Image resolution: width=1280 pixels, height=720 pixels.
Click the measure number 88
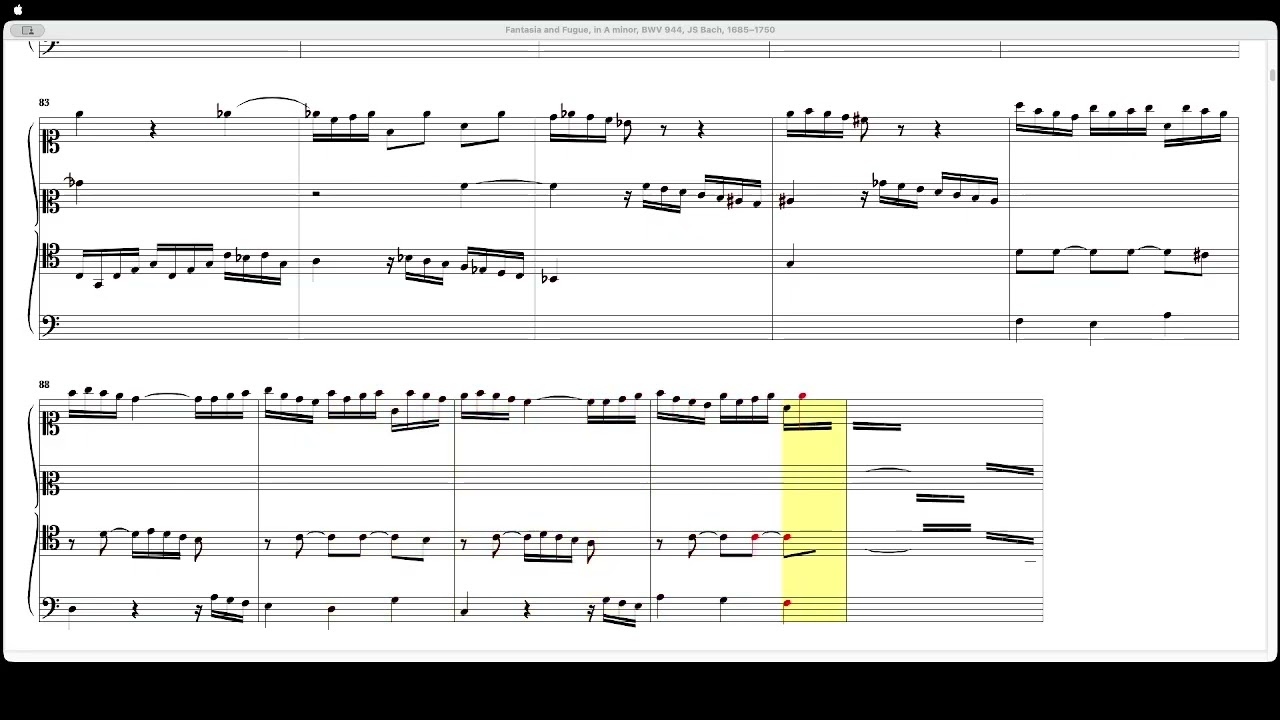point(44,385)
